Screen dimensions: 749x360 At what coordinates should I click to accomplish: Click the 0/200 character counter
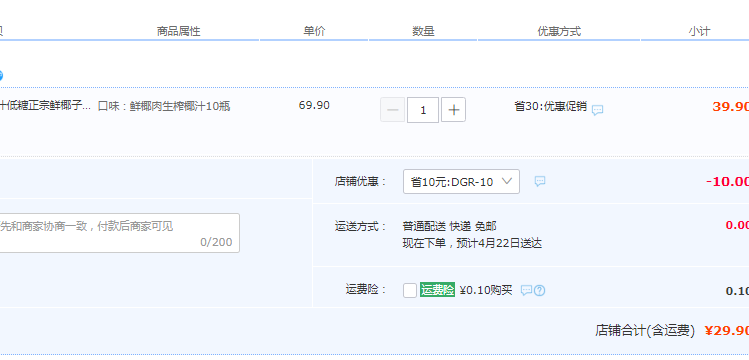216,242
